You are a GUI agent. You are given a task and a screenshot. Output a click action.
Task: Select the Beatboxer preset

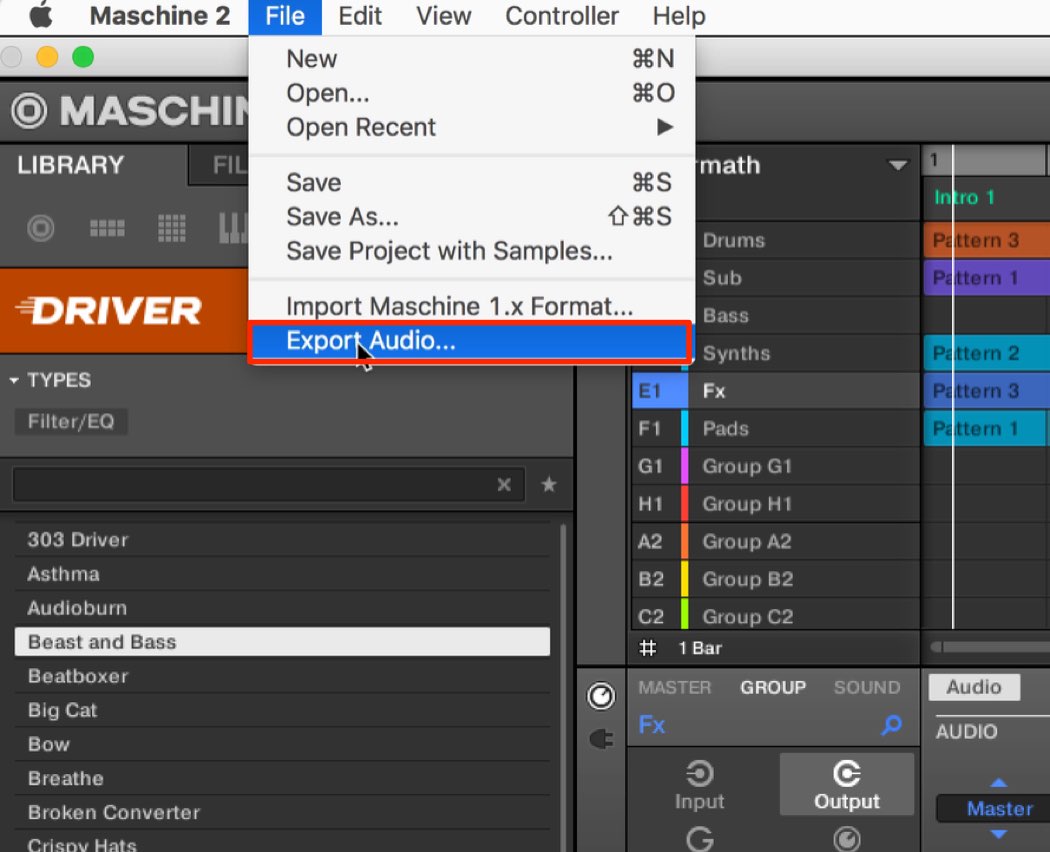tap(282, 677)
